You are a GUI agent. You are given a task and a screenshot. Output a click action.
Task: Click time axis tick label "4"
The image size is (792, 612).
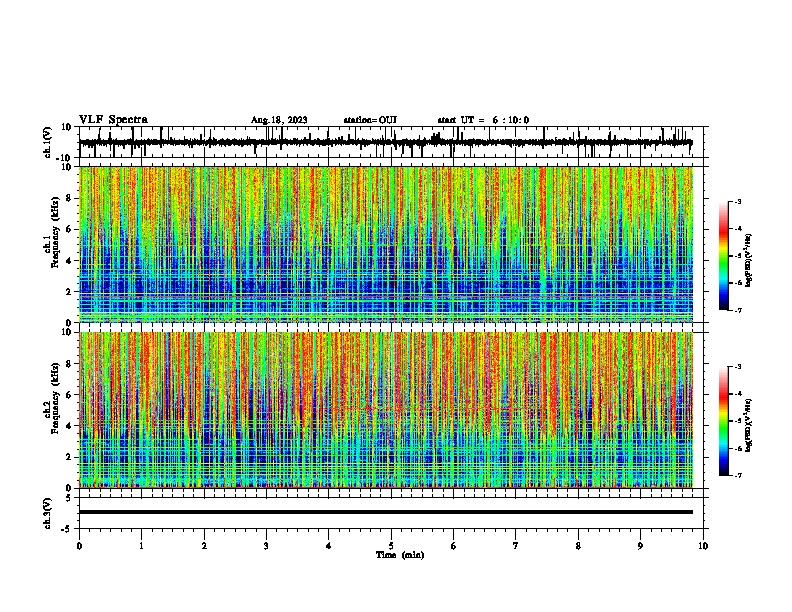[329, 546]
